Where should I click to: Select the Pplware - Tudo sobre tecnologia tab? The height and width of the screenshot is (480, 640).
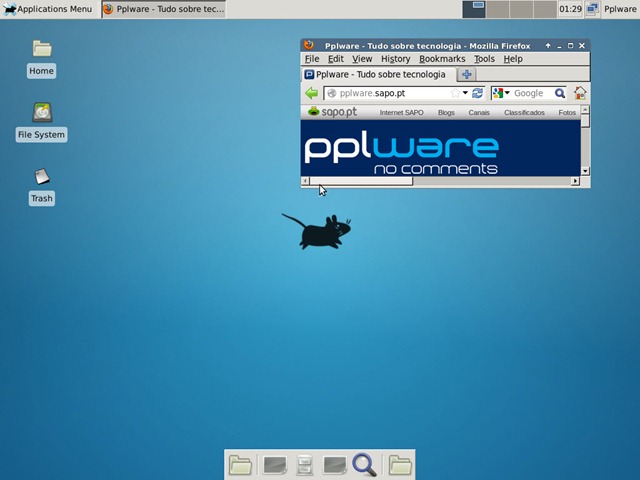point(379,74)
